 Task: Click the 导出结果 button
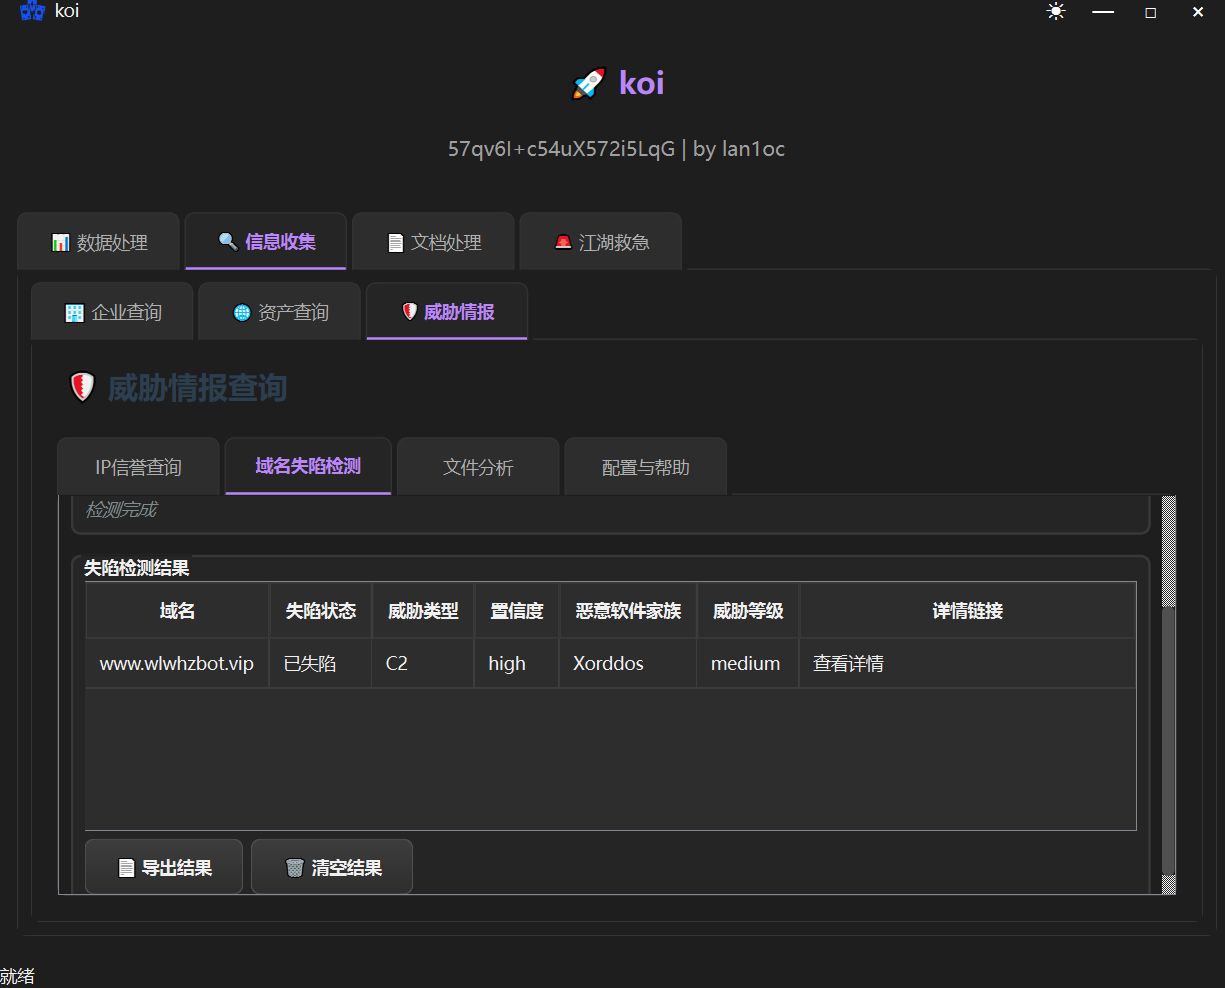click(x=164, y=867)
